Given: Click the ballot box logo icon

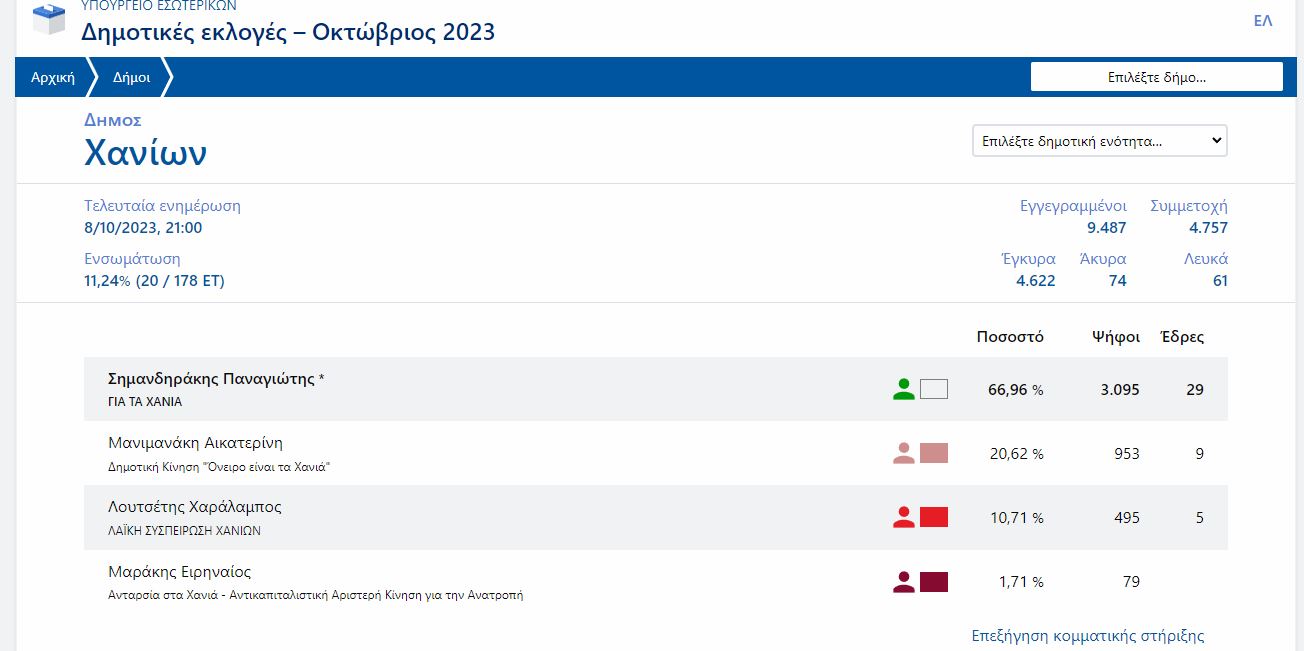Looking at the screenshot, I should click(49, 19).
